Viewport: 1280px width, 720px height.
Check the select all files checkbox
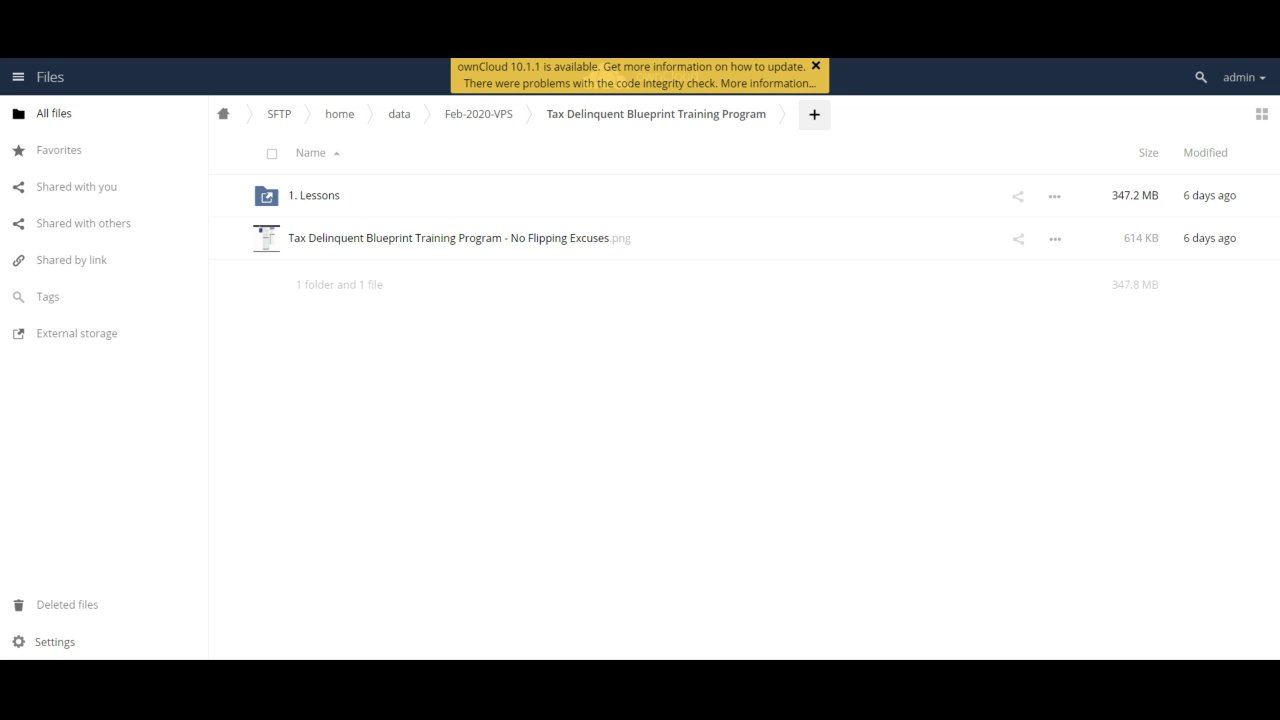272,154
